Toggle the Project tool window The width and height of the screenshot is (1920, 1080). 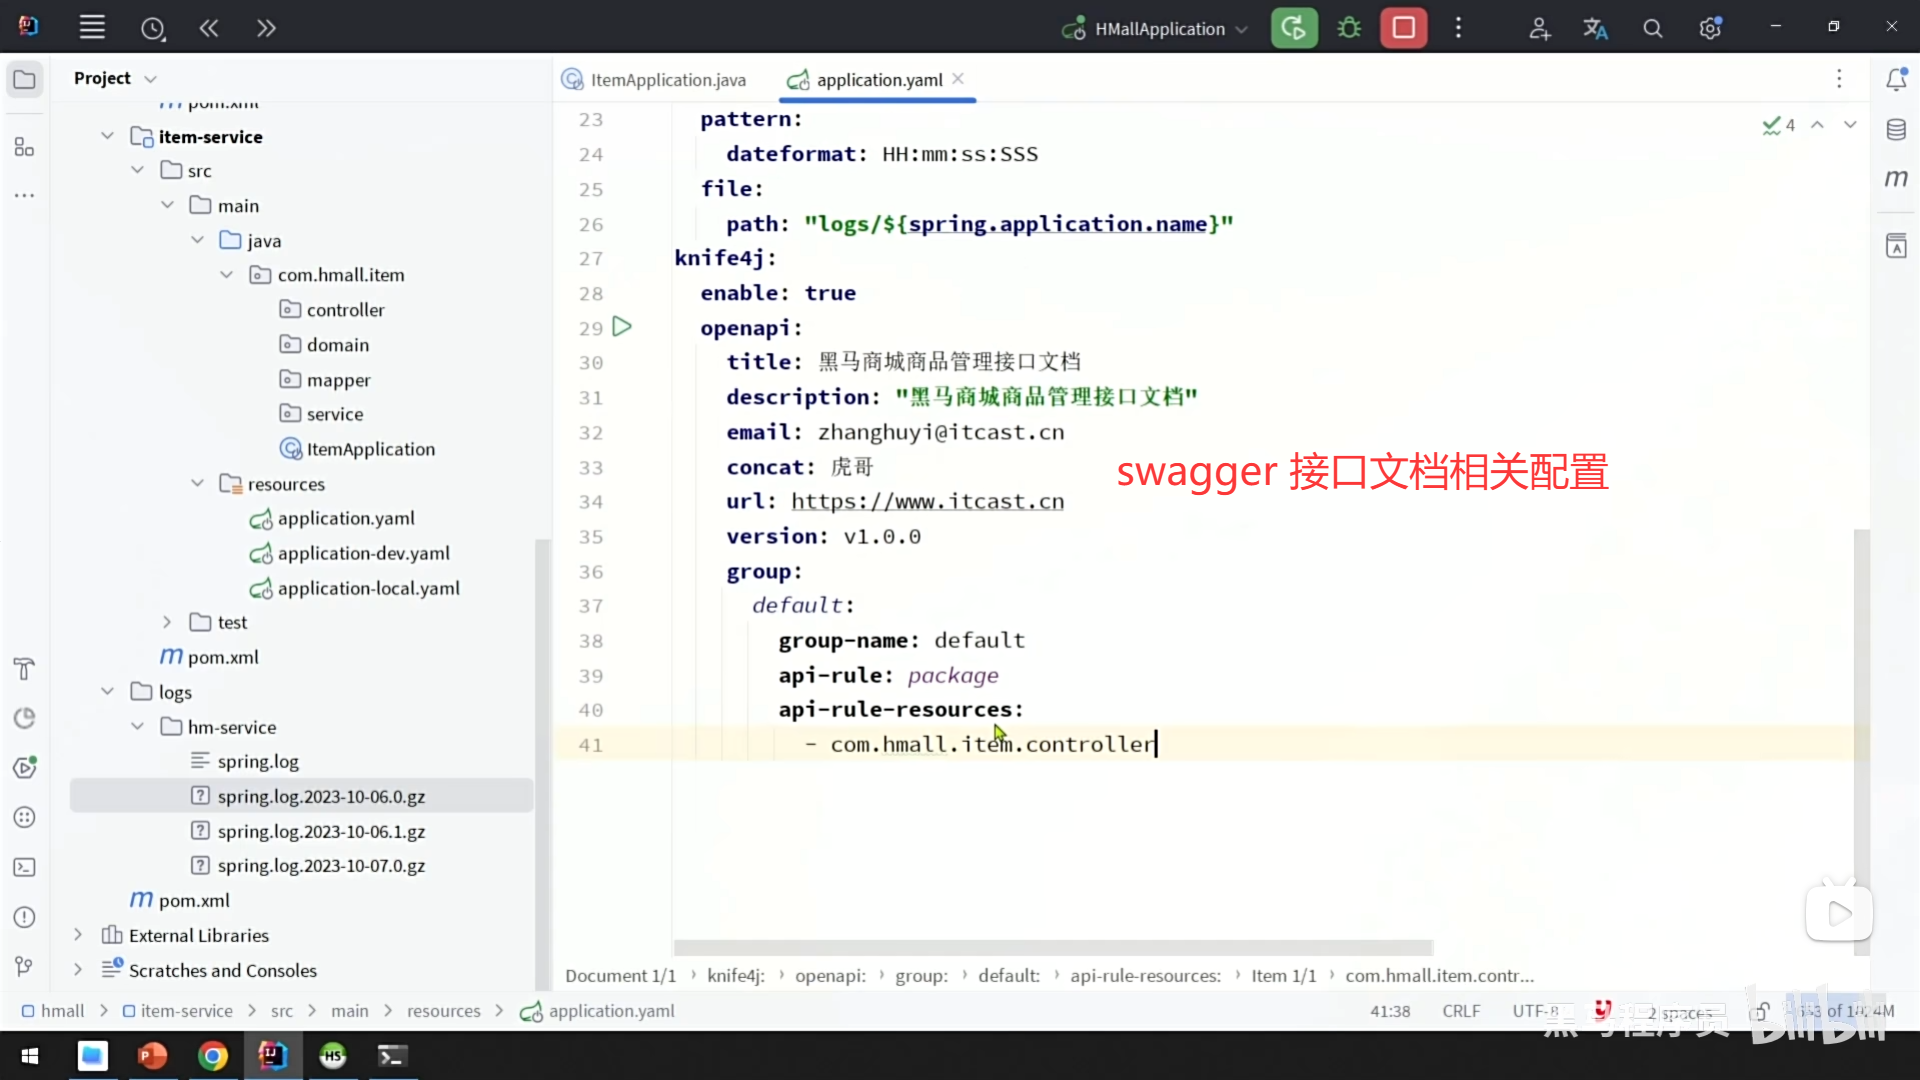click(x=24, y=80)
